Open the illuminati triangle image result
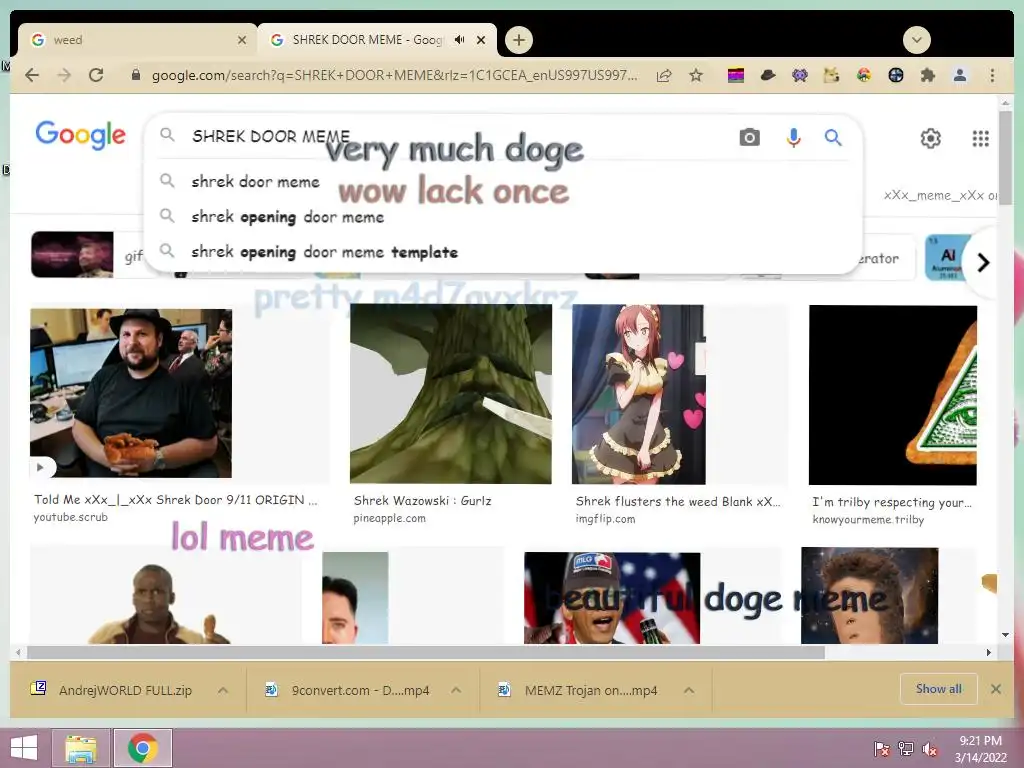 coord(893,395)
